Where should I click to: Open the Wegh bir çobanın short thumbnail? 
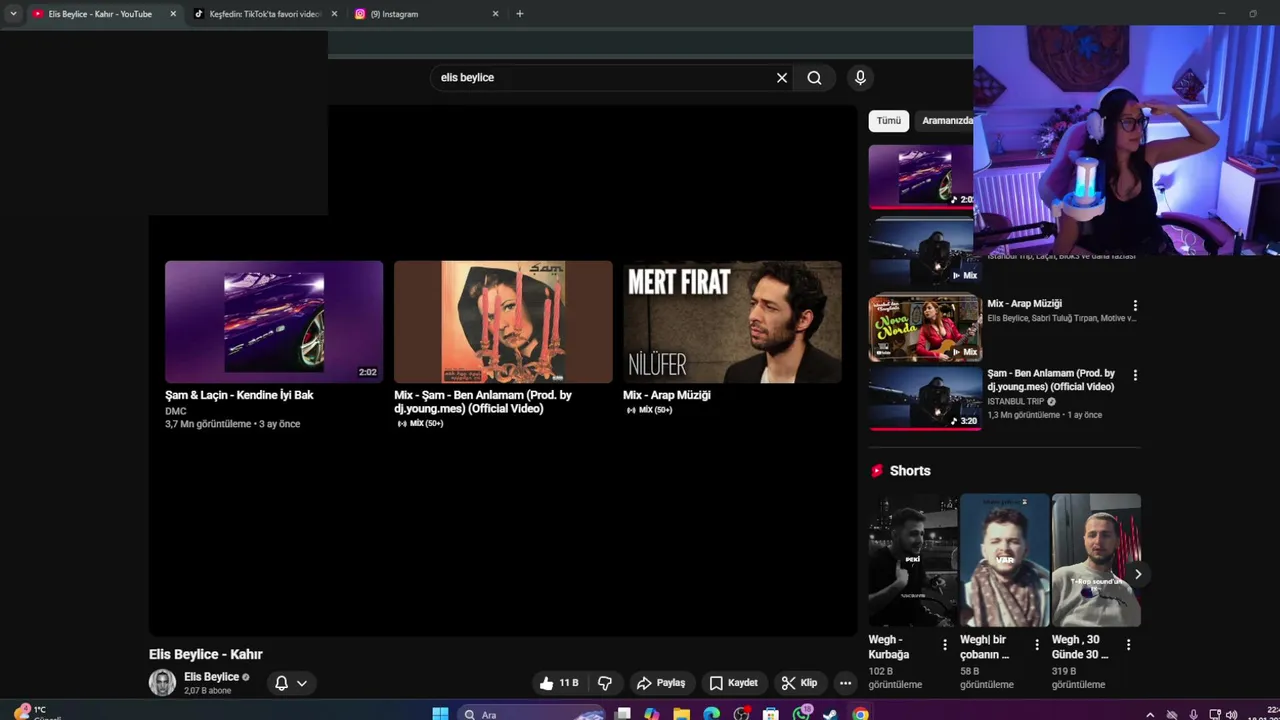(1004, 560)
